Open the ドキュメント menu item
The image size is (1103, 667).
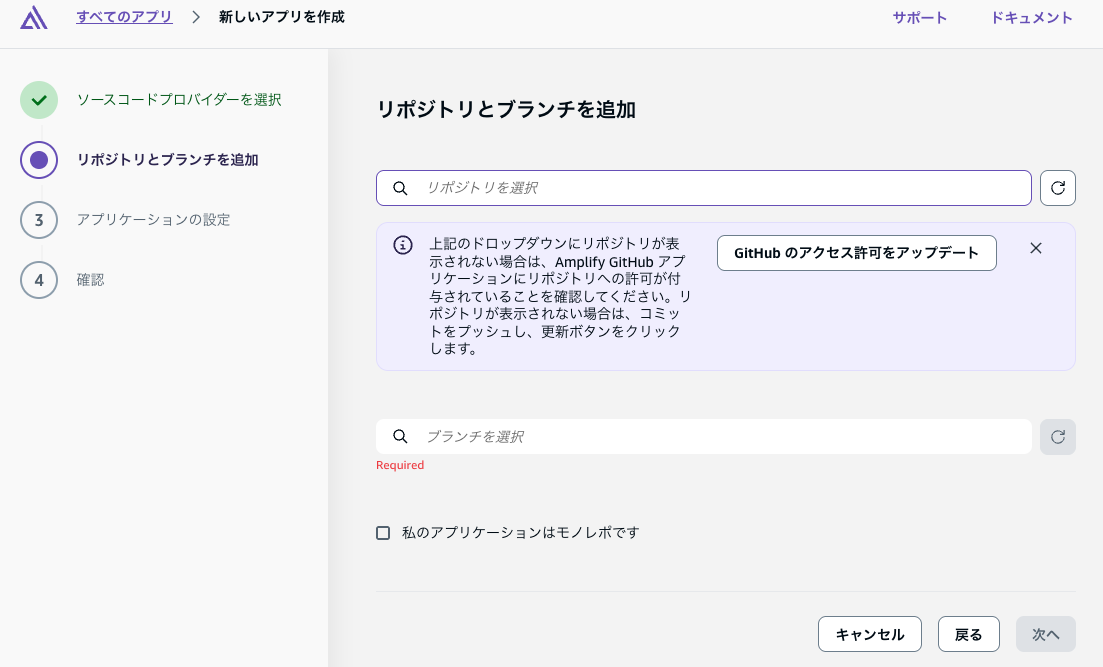tap(1031, 18)
